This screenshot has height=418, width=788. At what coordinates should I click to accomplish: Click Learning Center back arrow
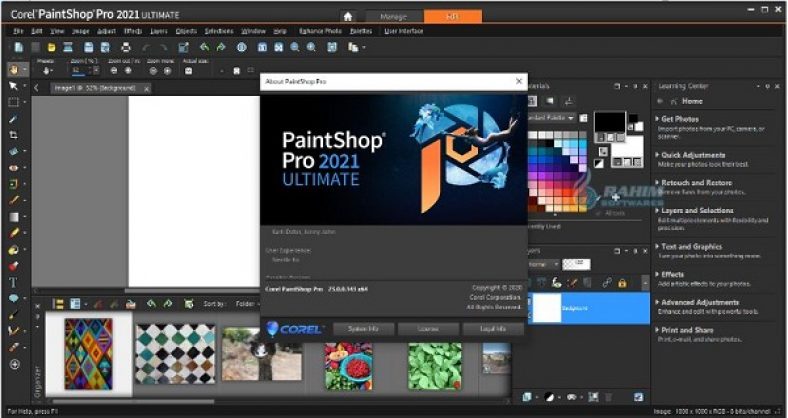pos(660,101)
